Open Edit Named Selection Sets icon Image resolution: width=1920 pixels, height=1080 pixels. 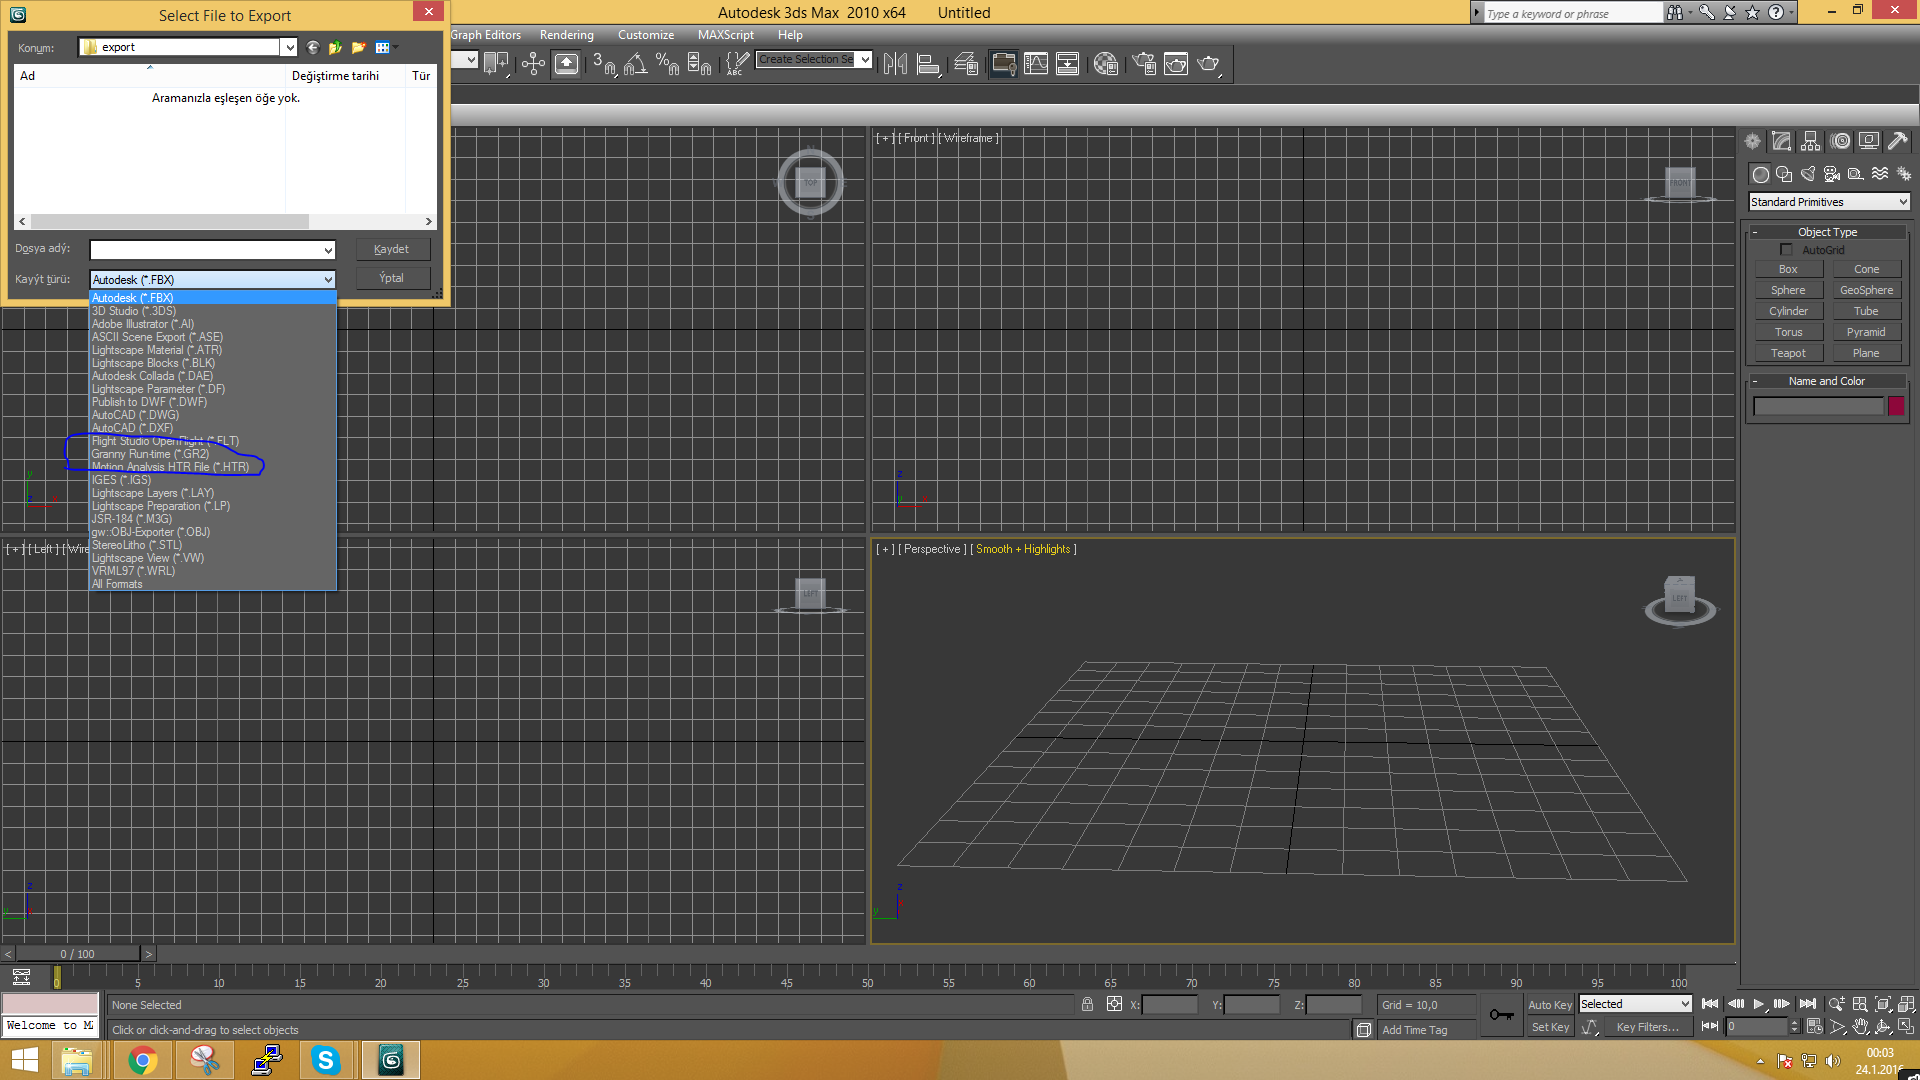point(737,64)
